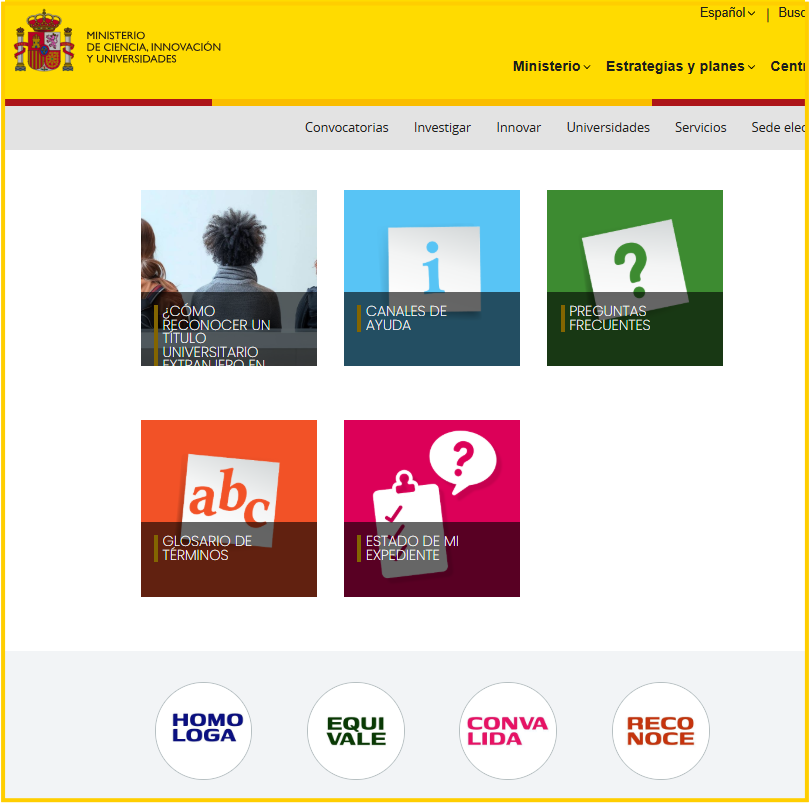Go to Convocatorias section

tap(346, 127)
